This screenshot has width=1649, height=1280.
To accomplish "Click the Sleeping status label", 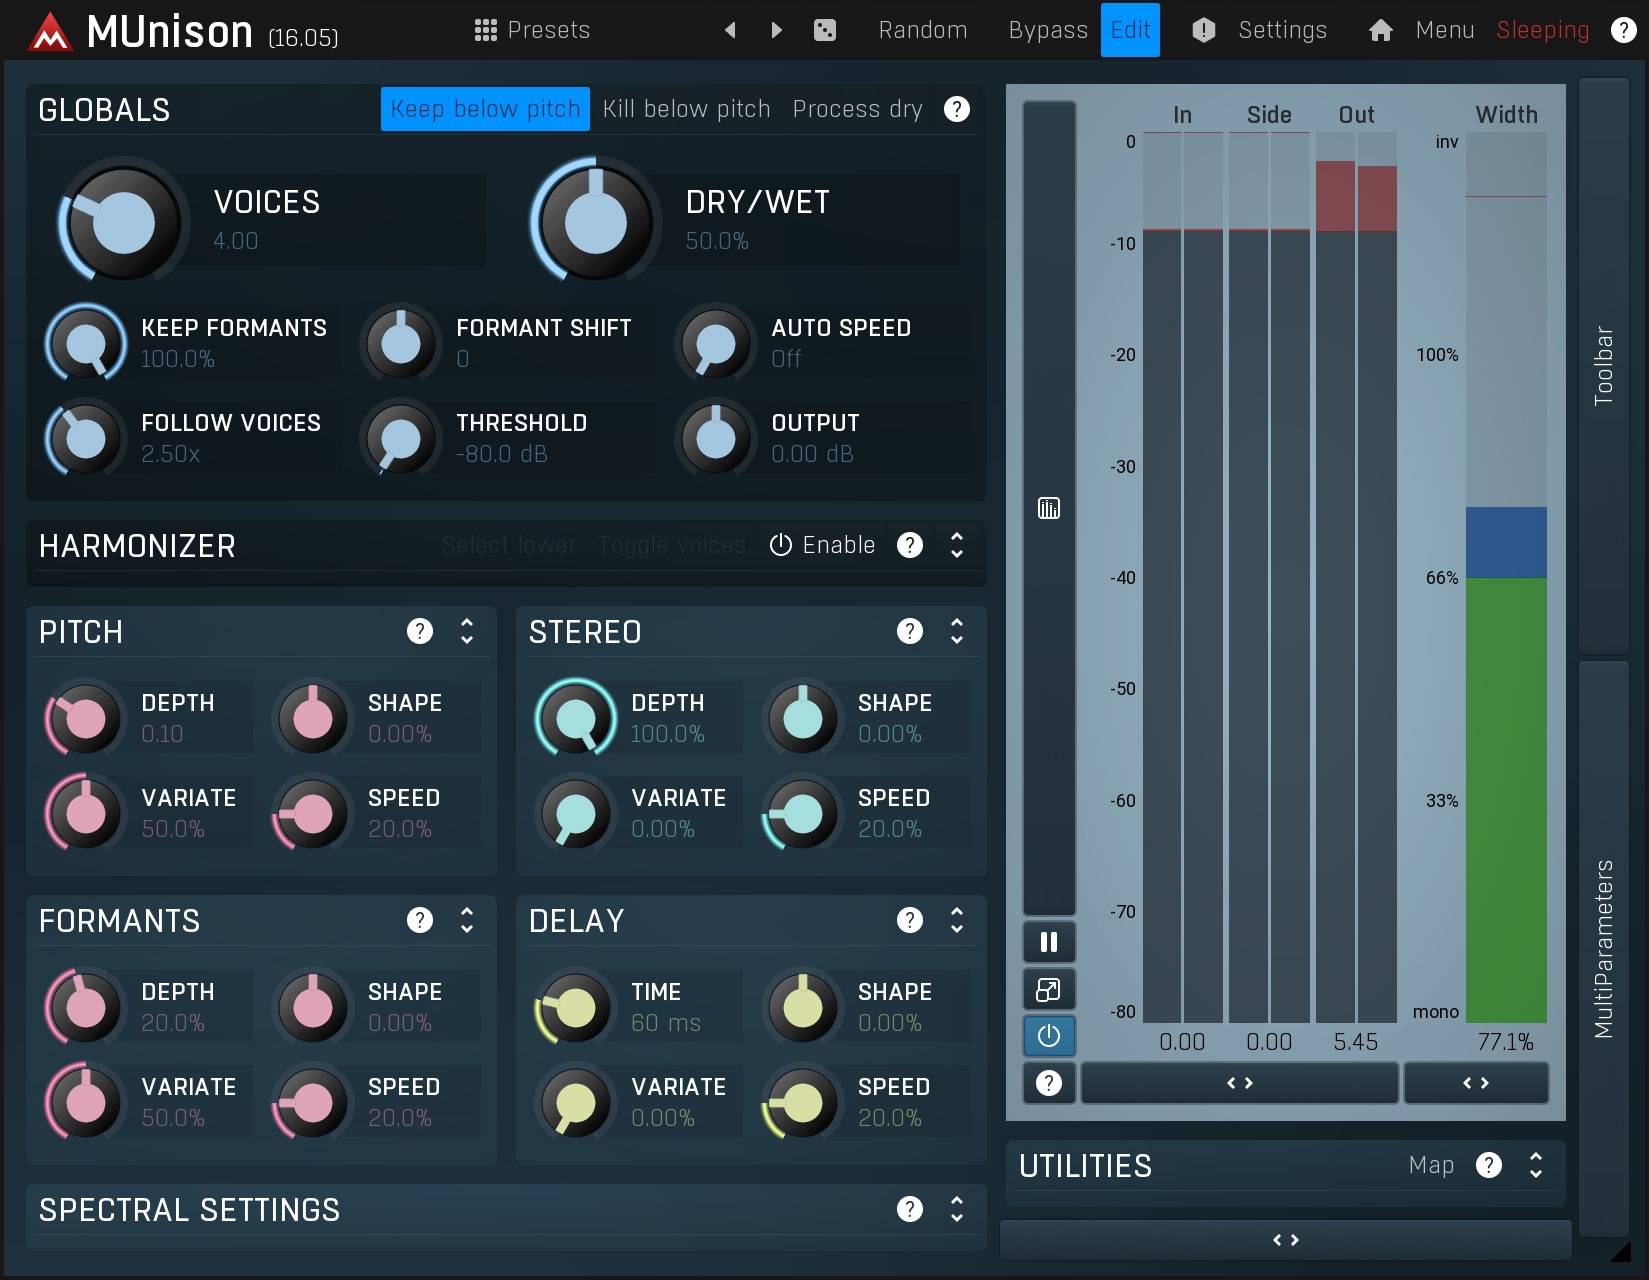I will (x=1542, y=30).
